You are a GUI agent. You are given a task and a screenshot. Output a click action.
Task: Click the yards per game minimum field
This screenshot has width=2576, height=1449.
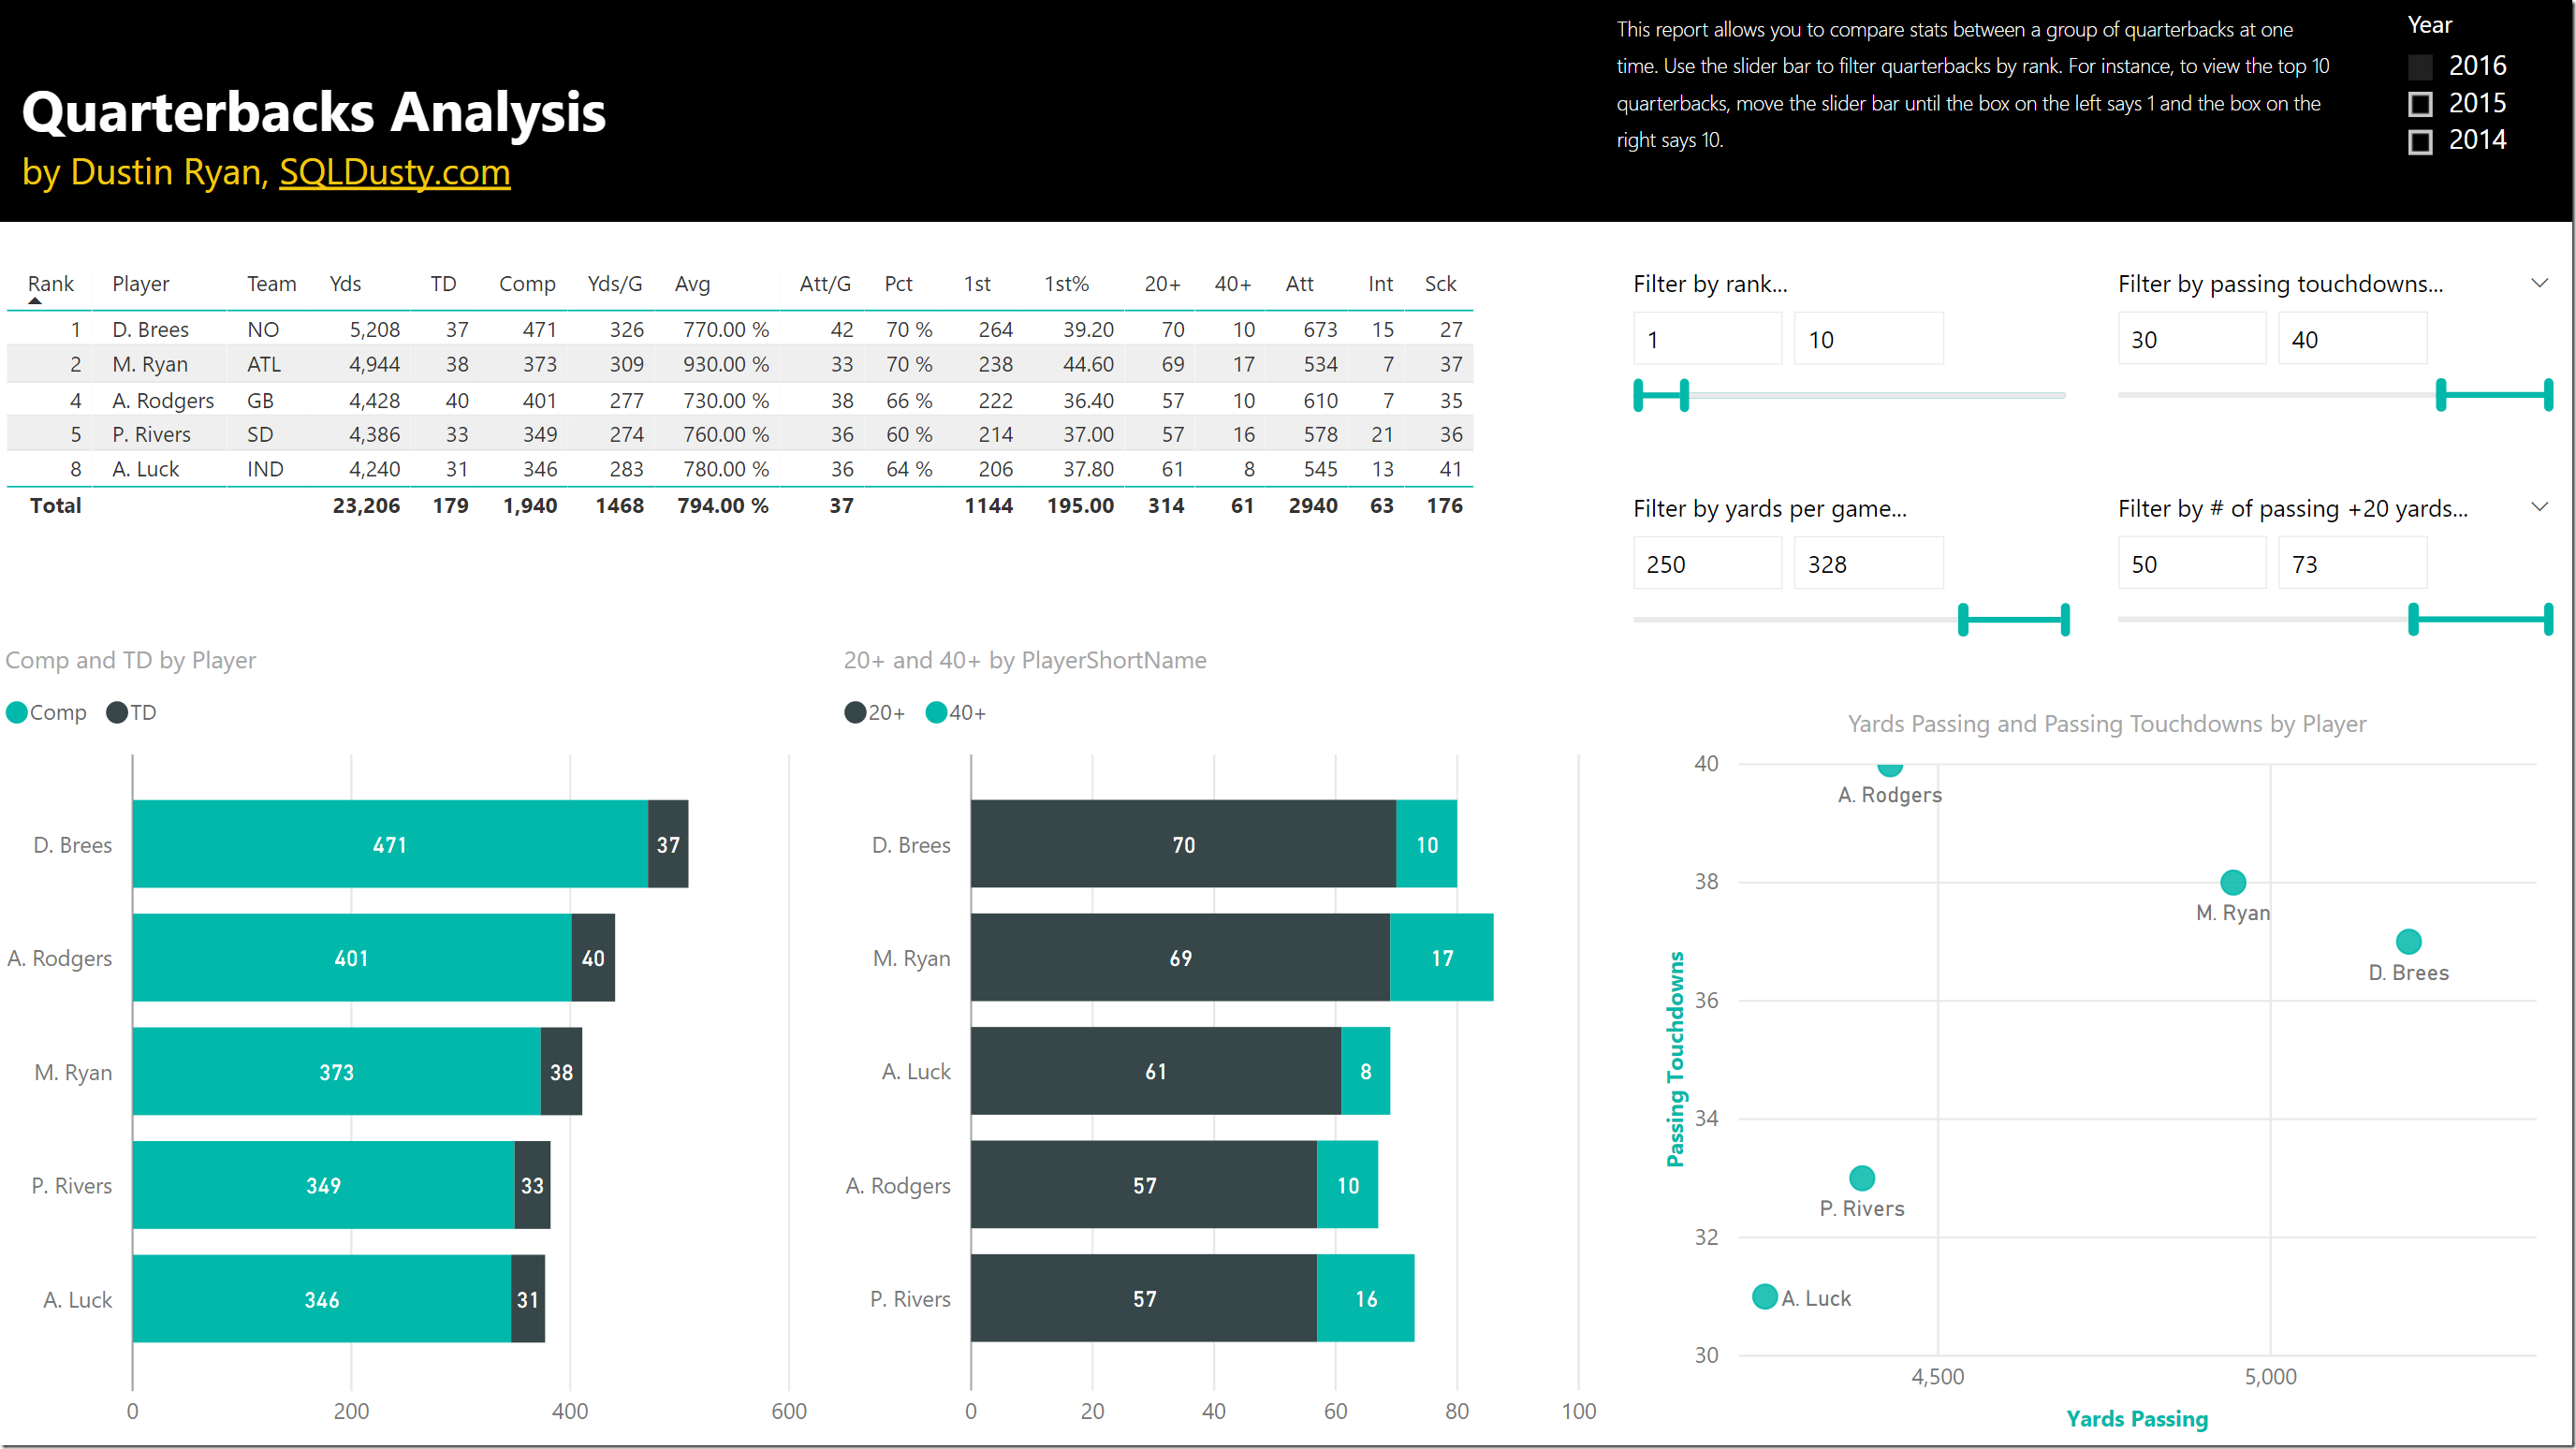pos(1706,564)
